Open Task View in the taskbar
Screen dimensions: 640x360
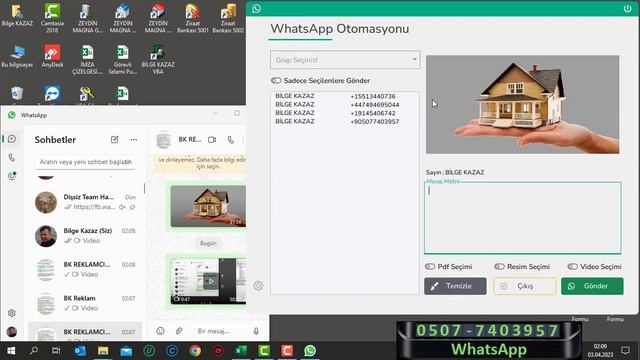tap(56, 351)
